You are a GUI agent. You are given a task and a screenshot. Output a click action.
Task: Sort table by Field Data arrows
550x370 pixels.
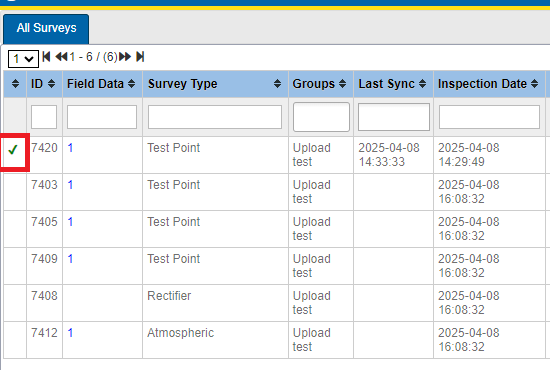click(132, 83)
